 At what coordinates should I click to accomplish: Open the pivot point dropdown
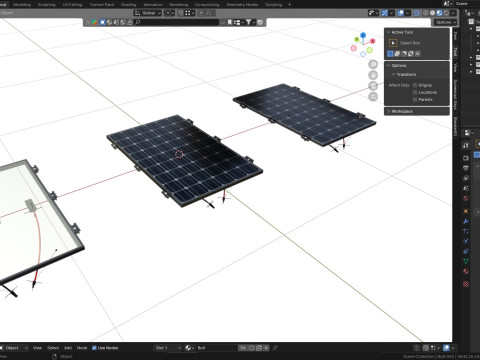point(169,13)
